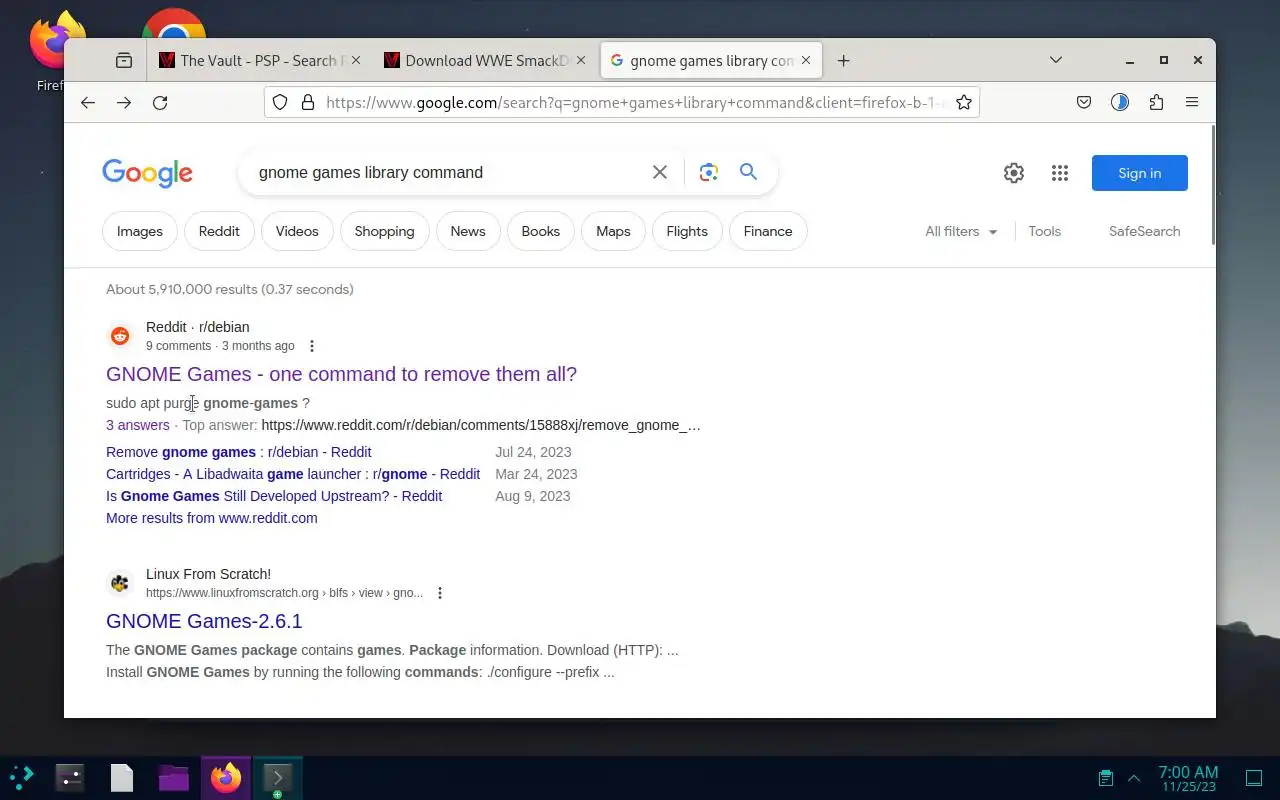This screenshot has width=1280, height=800.
Task: Expand the list all tabs chevron
Action: (x=1055, y=60)
